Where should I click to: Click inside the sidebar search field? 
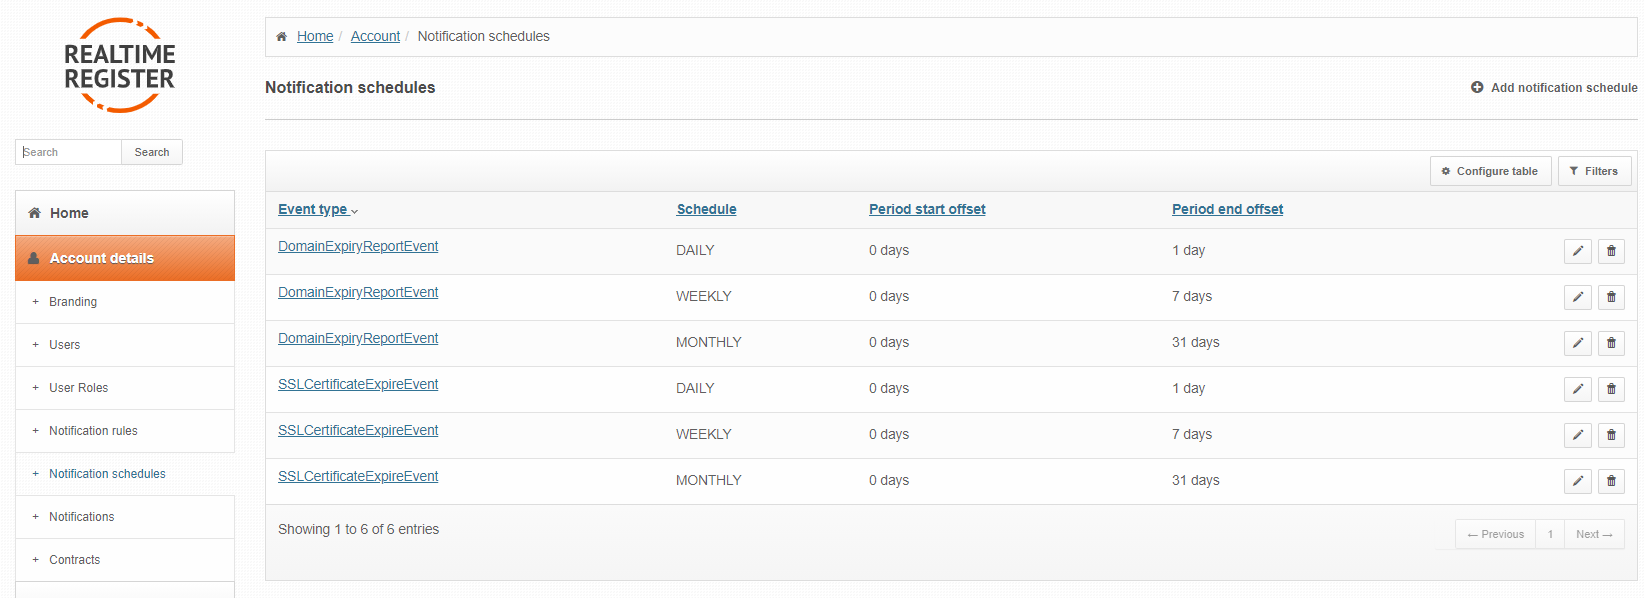67,151
